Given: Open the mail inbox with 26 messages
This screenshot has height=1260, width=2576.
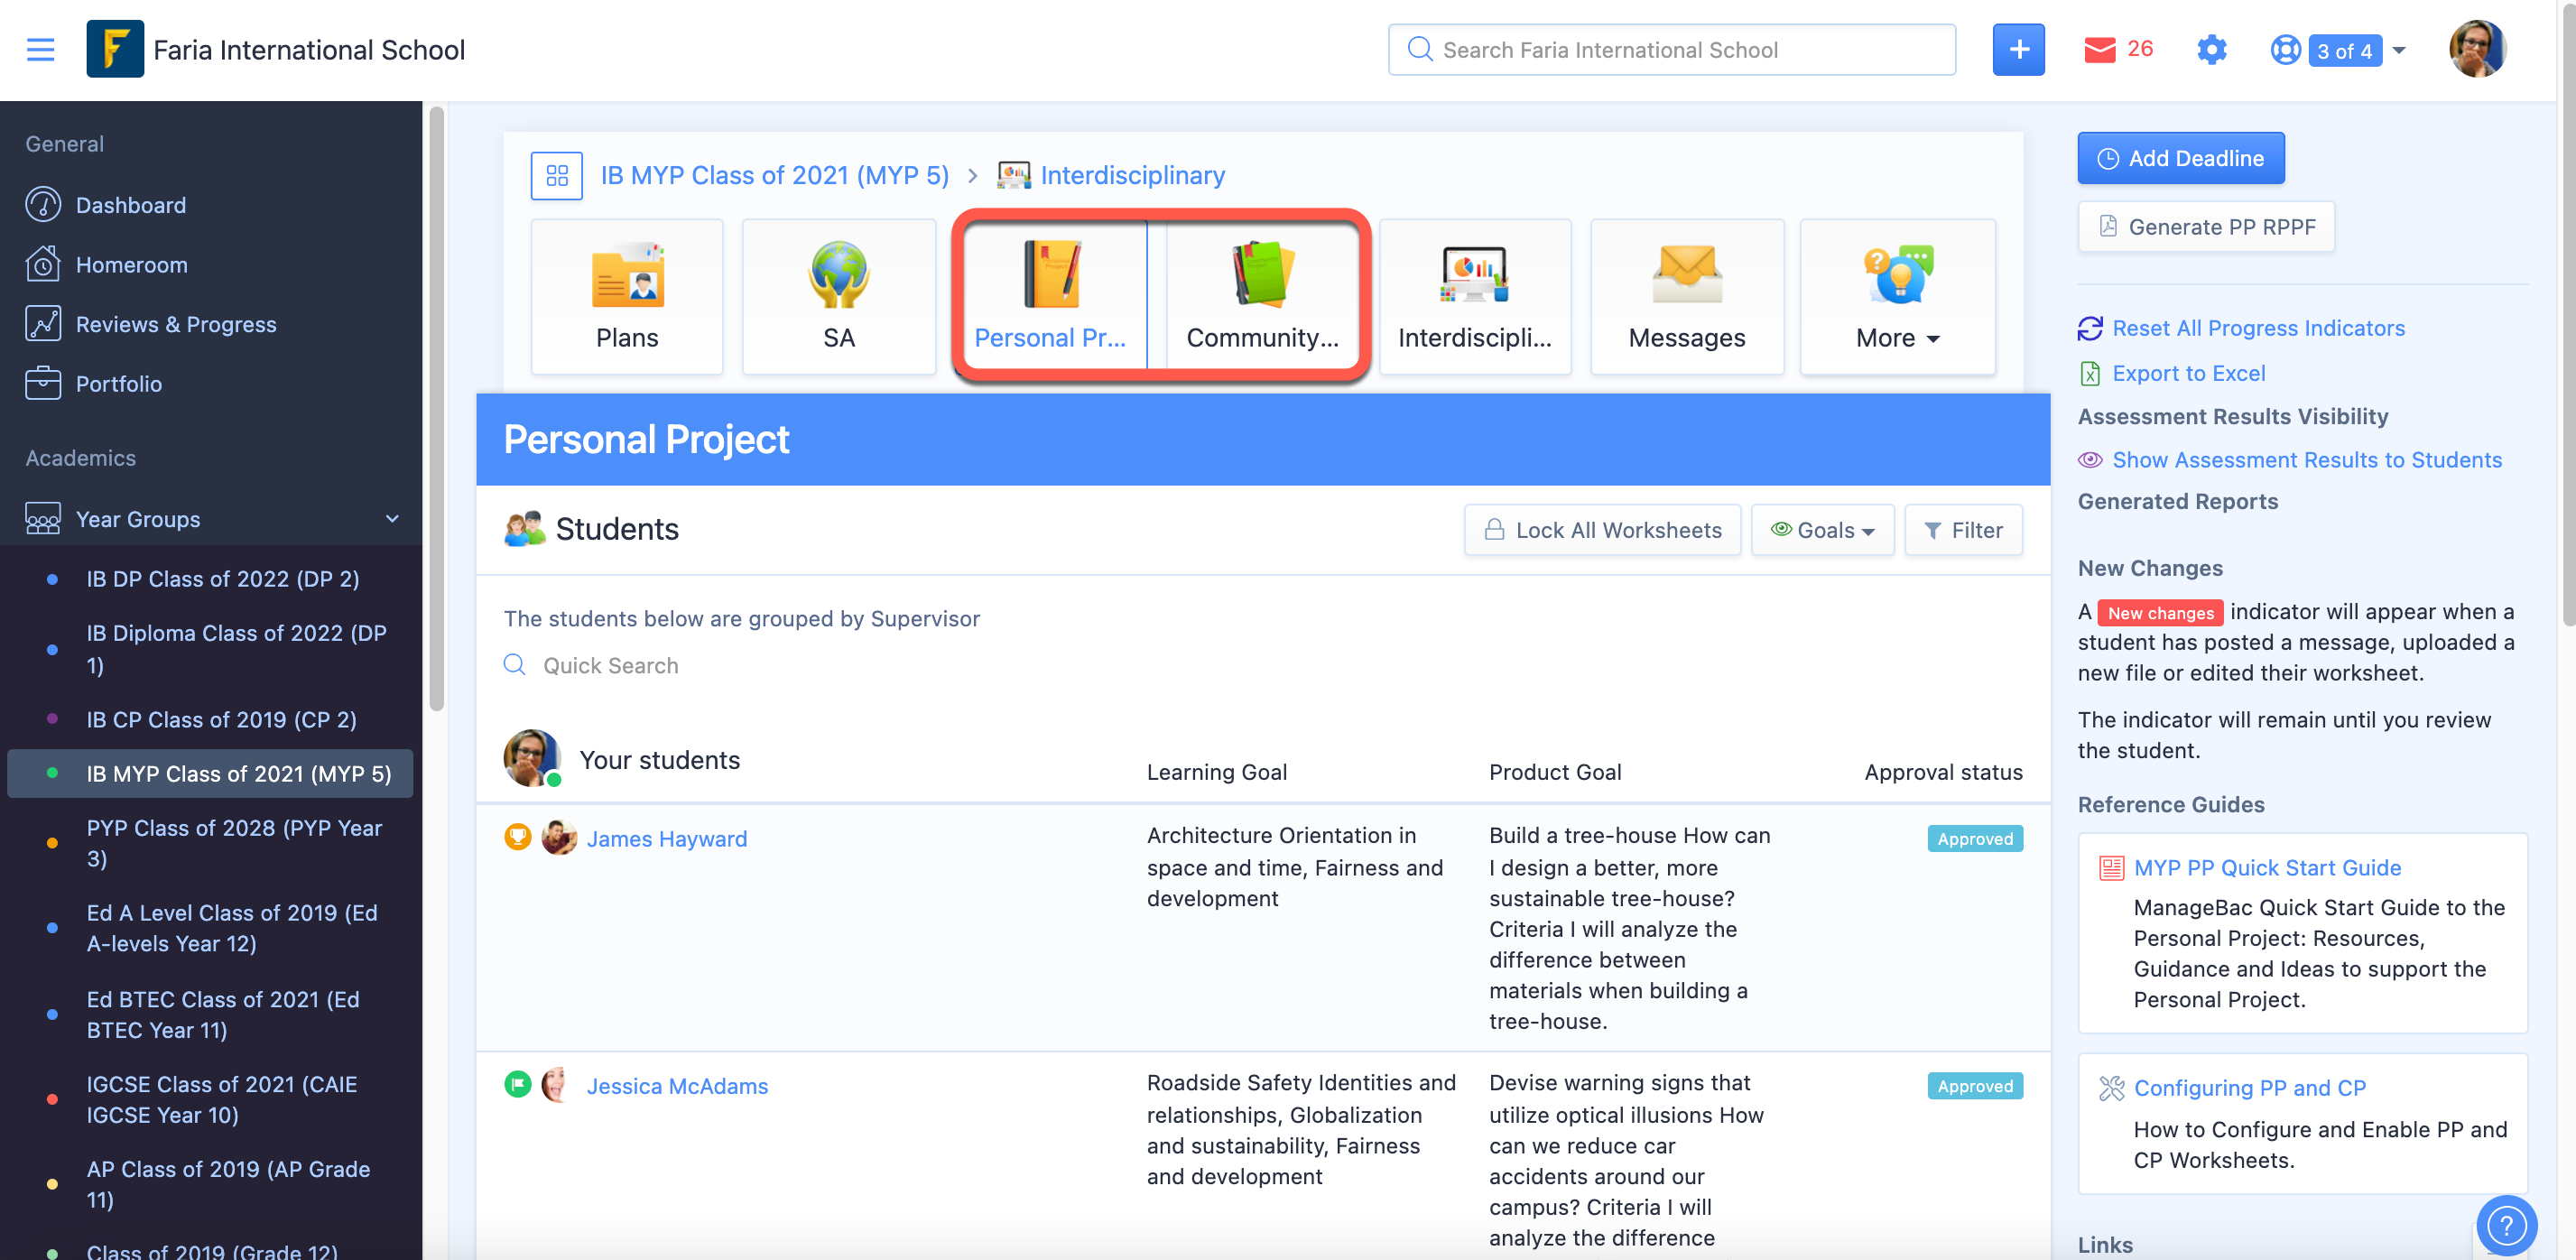Looking at the screenshot, I should 2118,49.
